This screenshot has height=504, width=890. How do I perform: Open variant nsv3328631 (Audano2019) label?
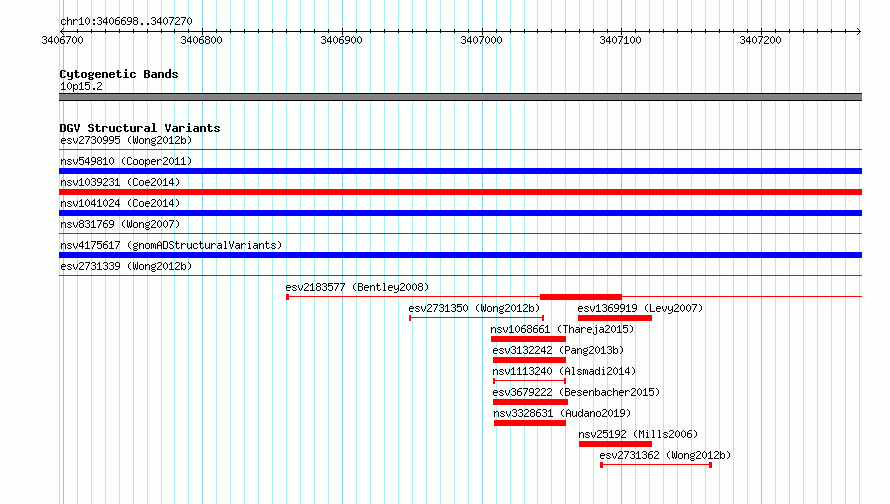tap(562, 413)
